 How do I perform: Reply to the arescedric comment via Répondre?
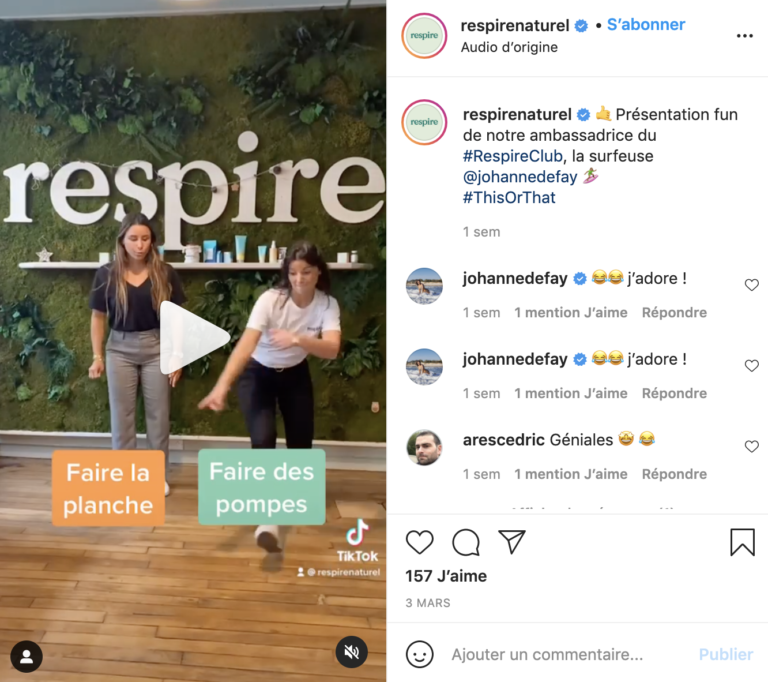(x=674, y=474)
